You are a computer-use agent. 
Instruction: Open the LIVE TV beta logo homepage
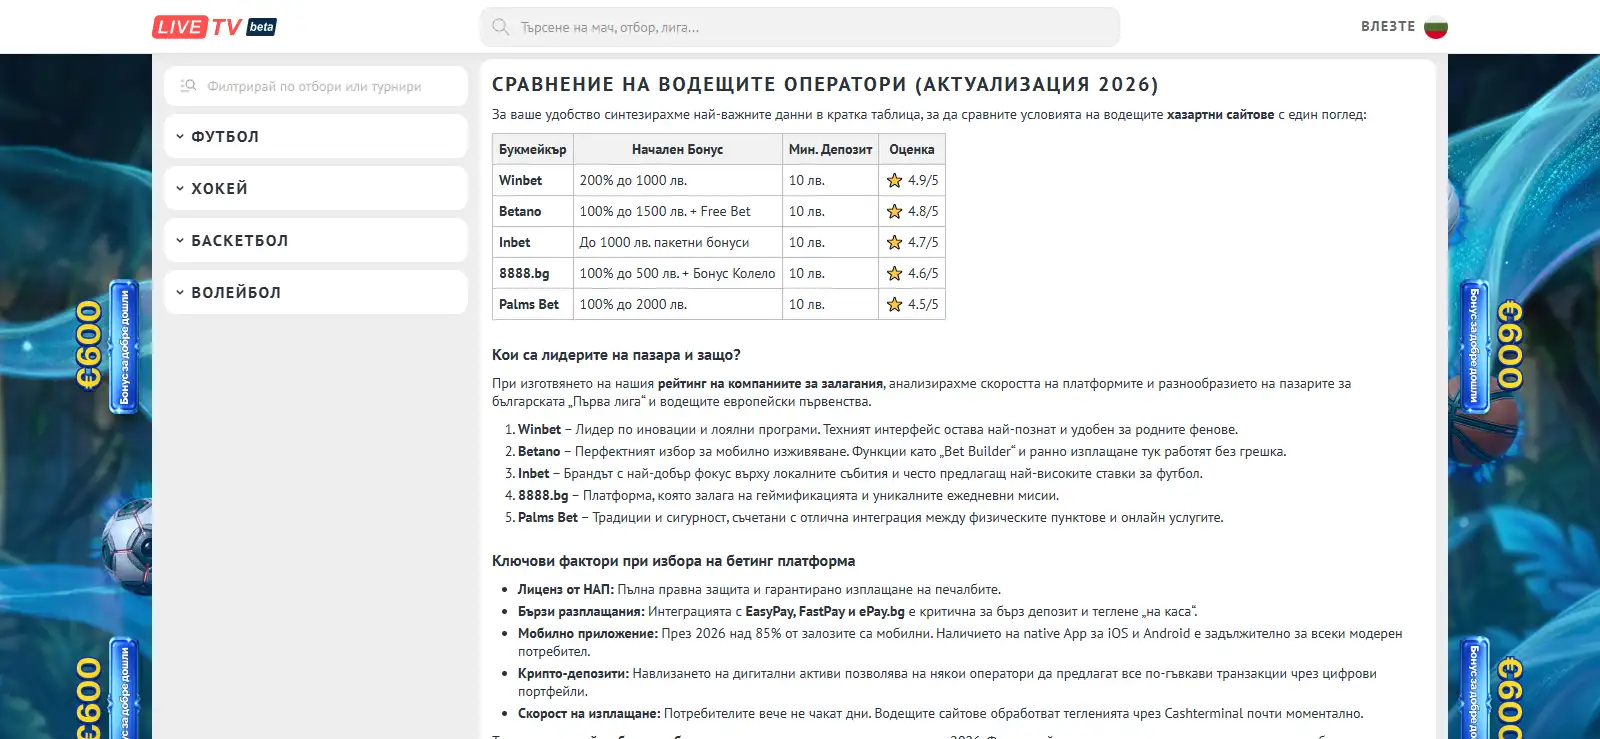(x=214, y=27)
